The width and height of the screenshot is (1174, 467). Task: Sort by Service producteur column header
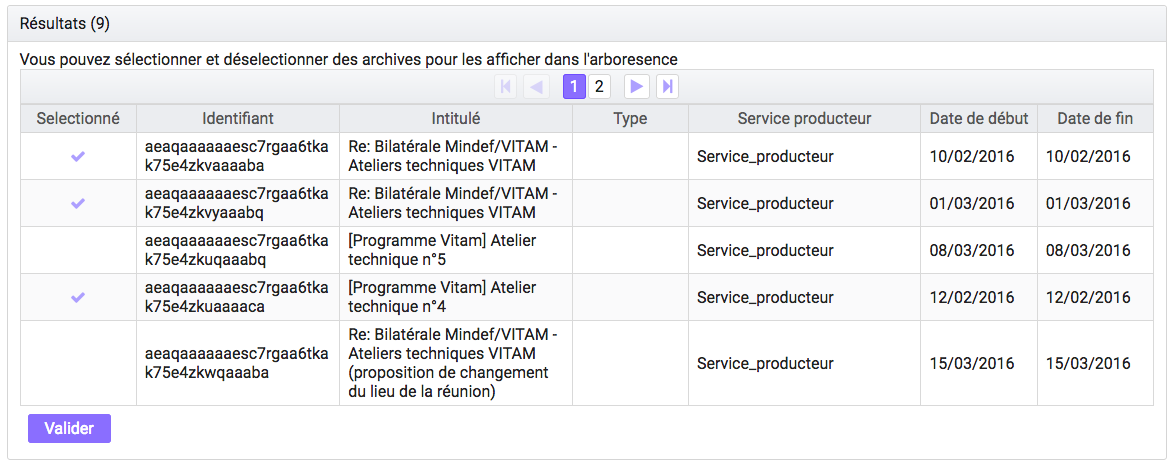[804, 118]
